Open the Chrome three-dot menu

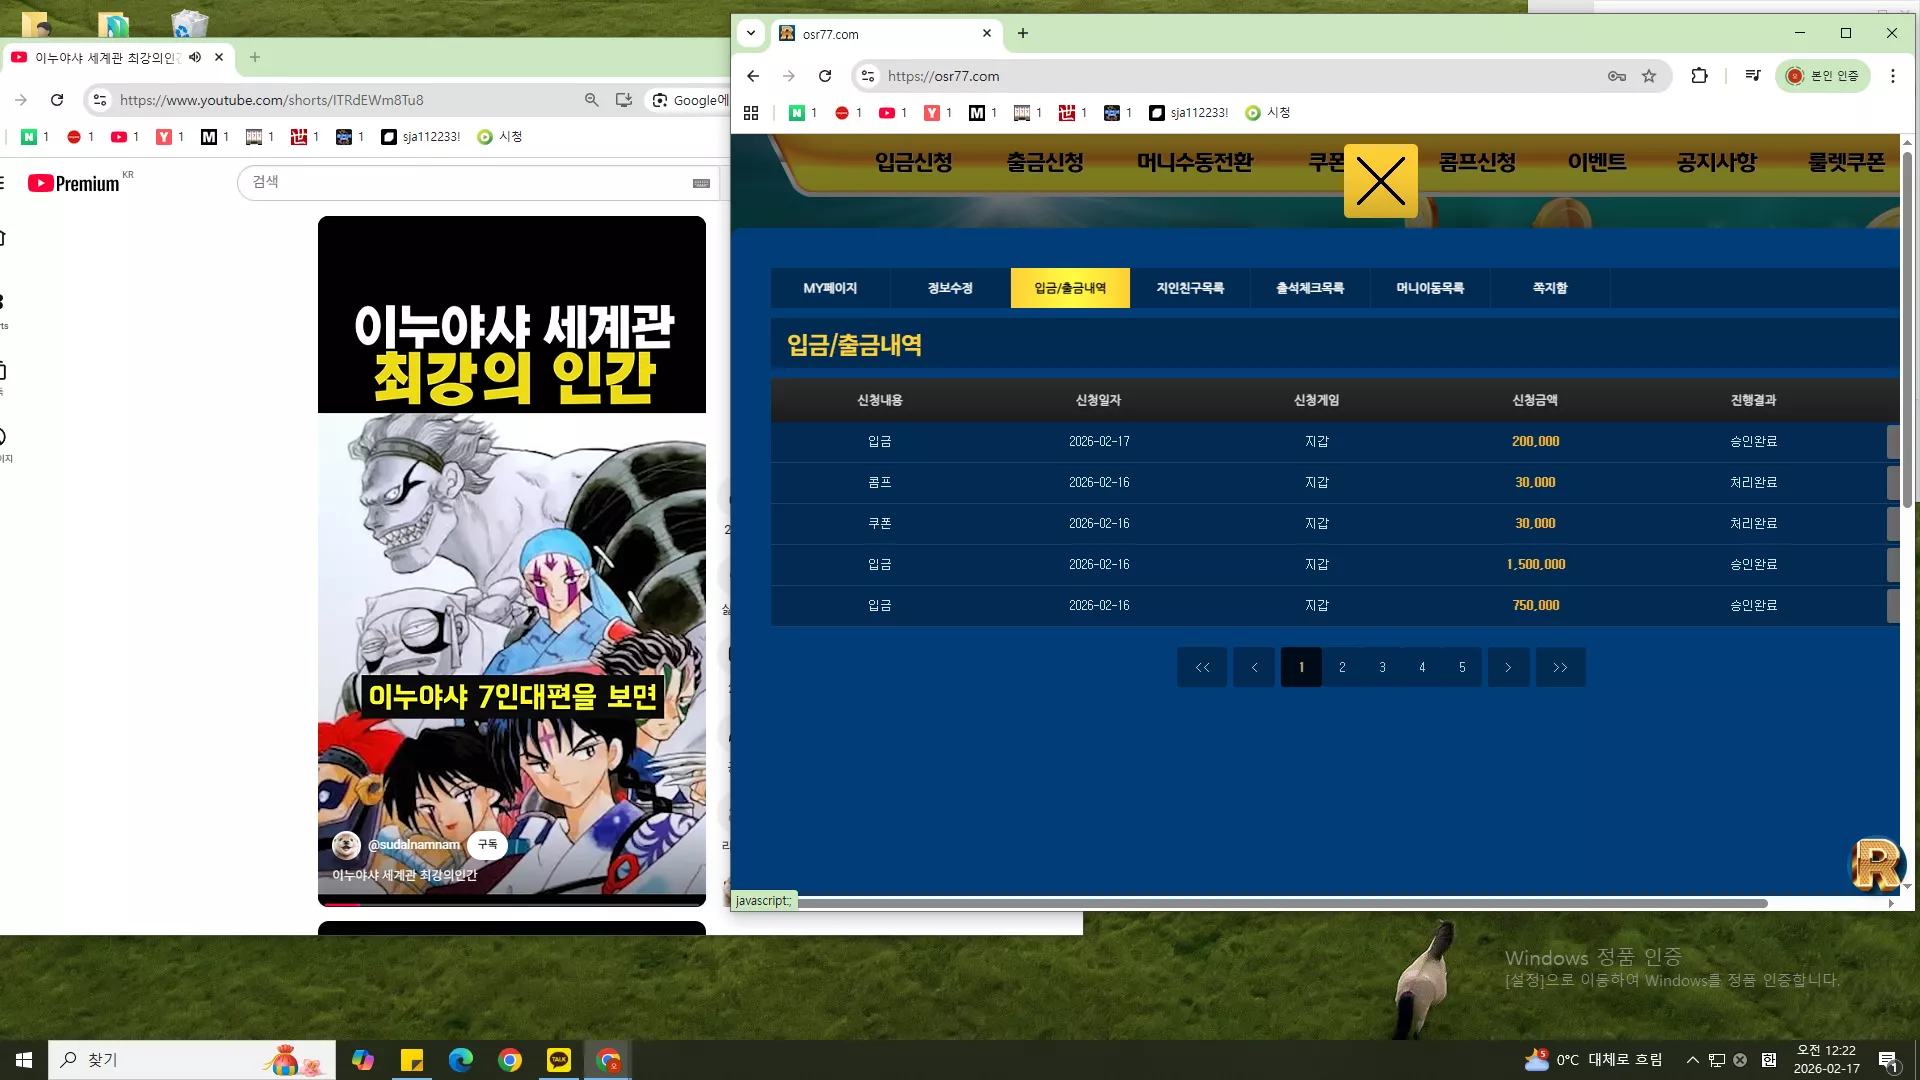(1892, 76)
